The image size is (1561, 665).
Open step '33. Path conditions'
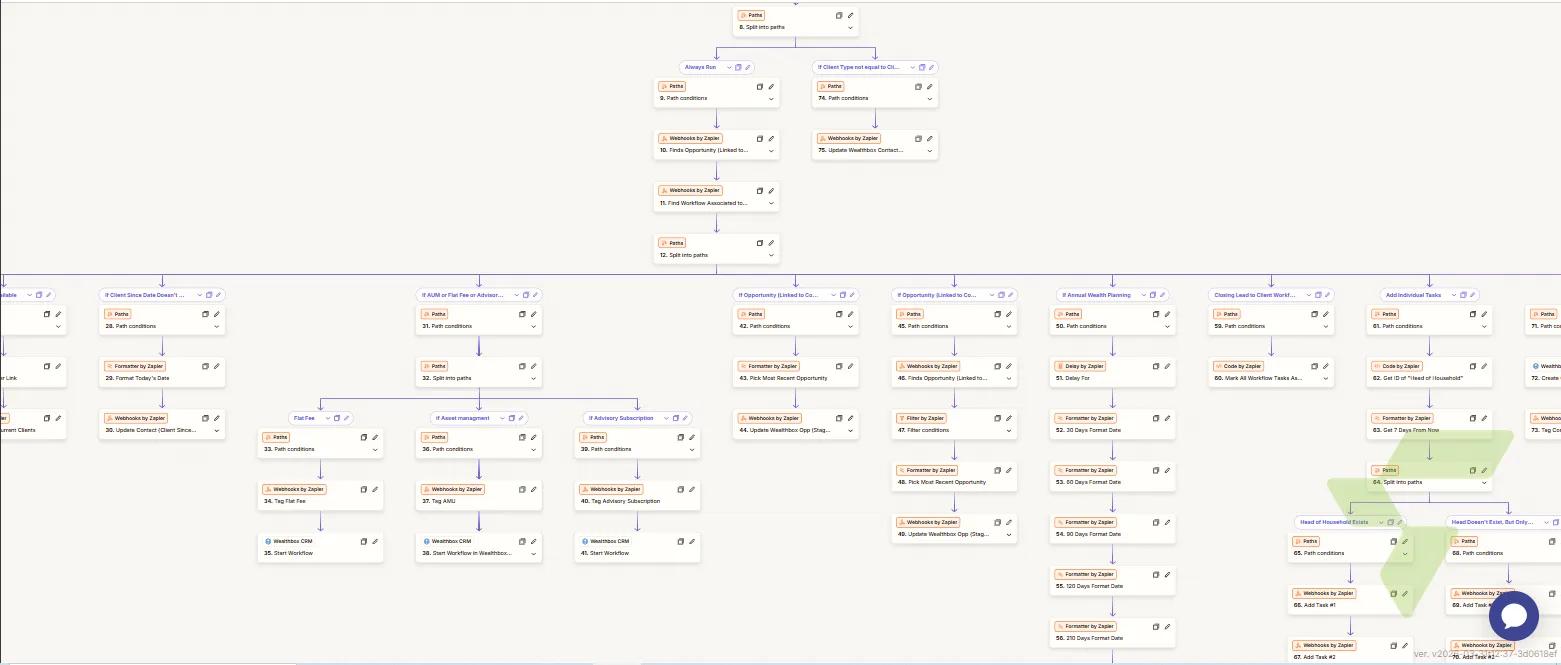[x=320, y=443]
